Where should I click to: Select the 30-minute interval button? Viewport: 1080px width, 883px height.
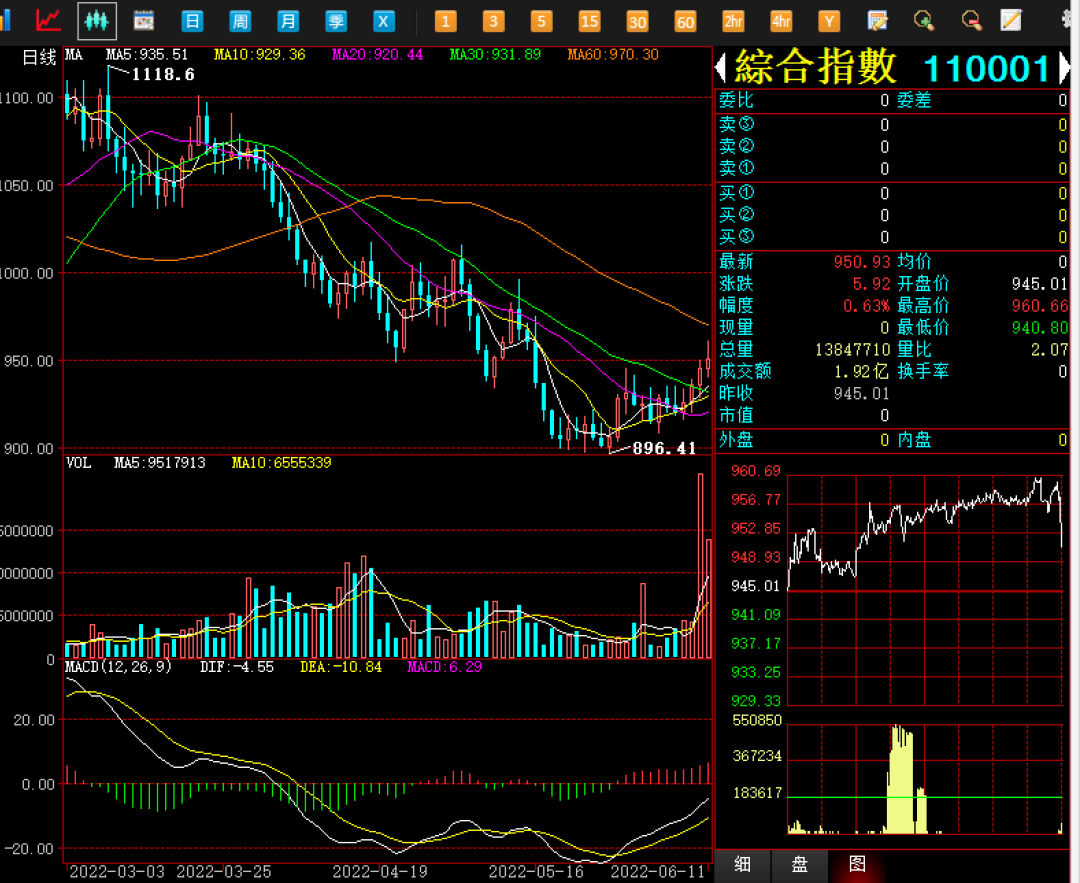637,21
